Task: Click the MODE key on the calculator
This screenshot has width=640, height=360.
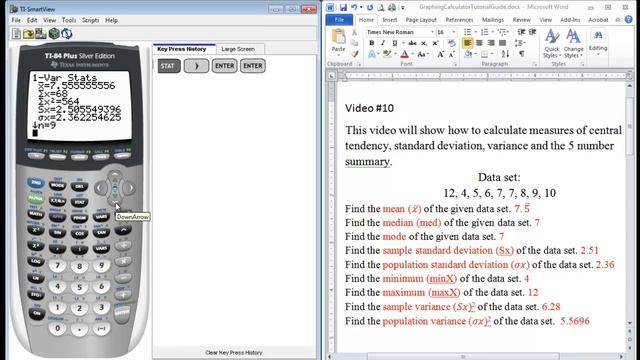Action: 58,185
